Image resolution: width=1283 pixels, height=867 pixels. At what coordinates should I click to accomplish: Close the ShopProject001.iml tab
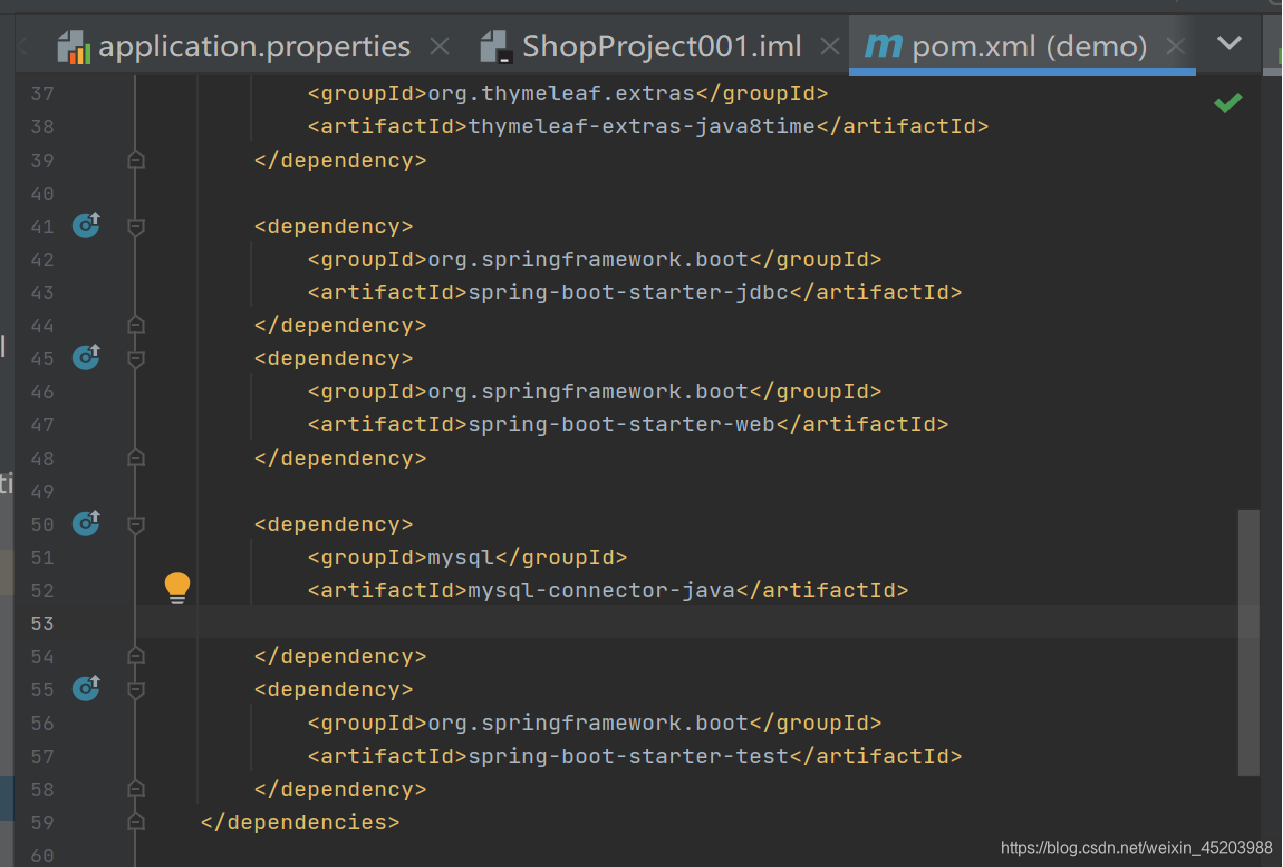coord(829,46)
